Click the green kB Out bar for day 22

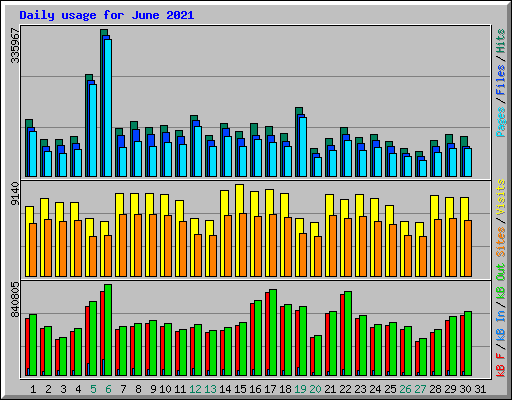point(348,333)
